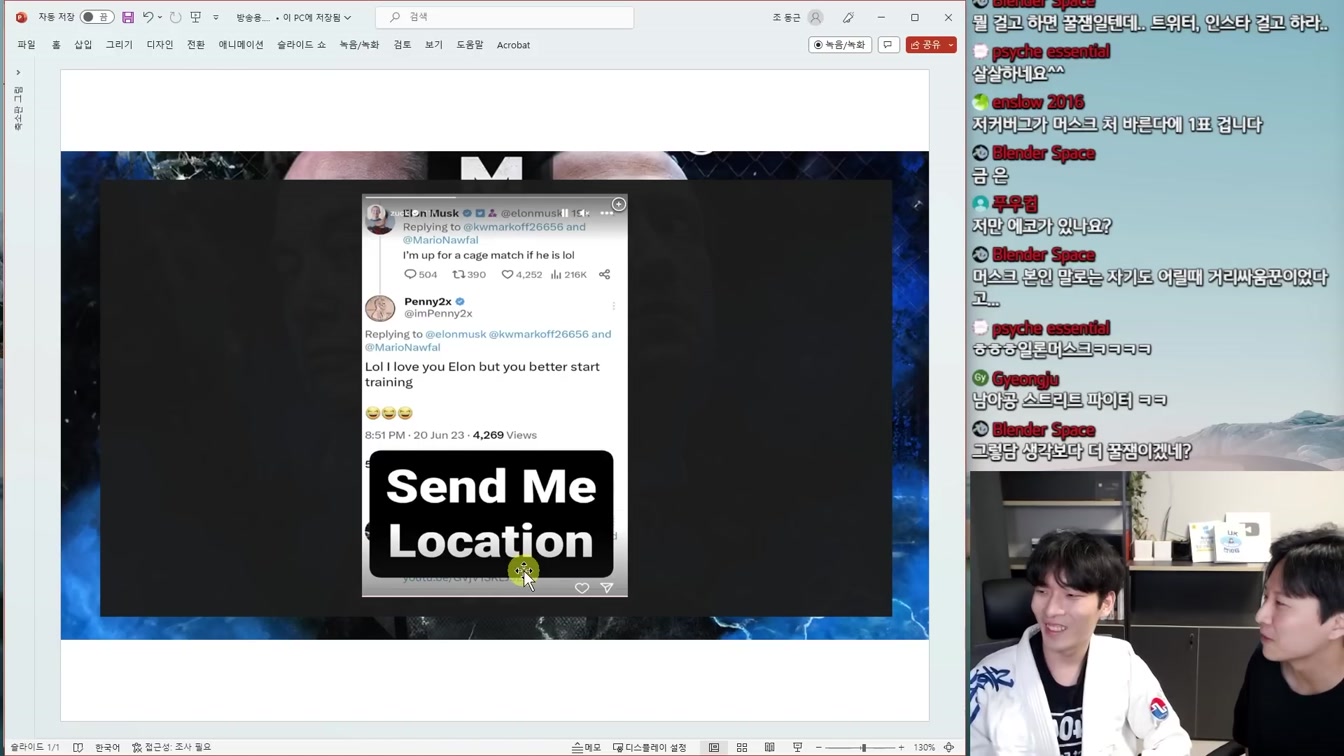Click the share icon on Elon Musk tweet
This screenshot has height=756, width=1344.
pos(604,274)
